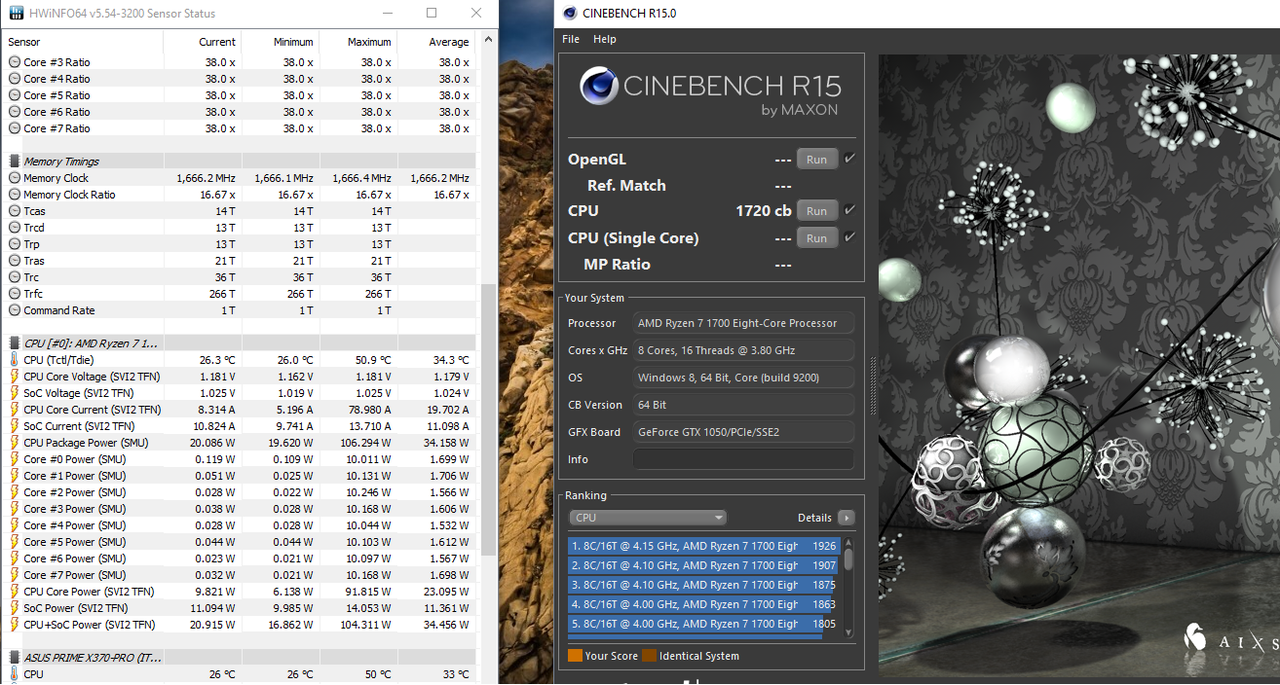Screen dimensions: 1280x685
Task: Select ranking entry 4.15 GHz scoring 1926
Action: [x=704, y=546]
